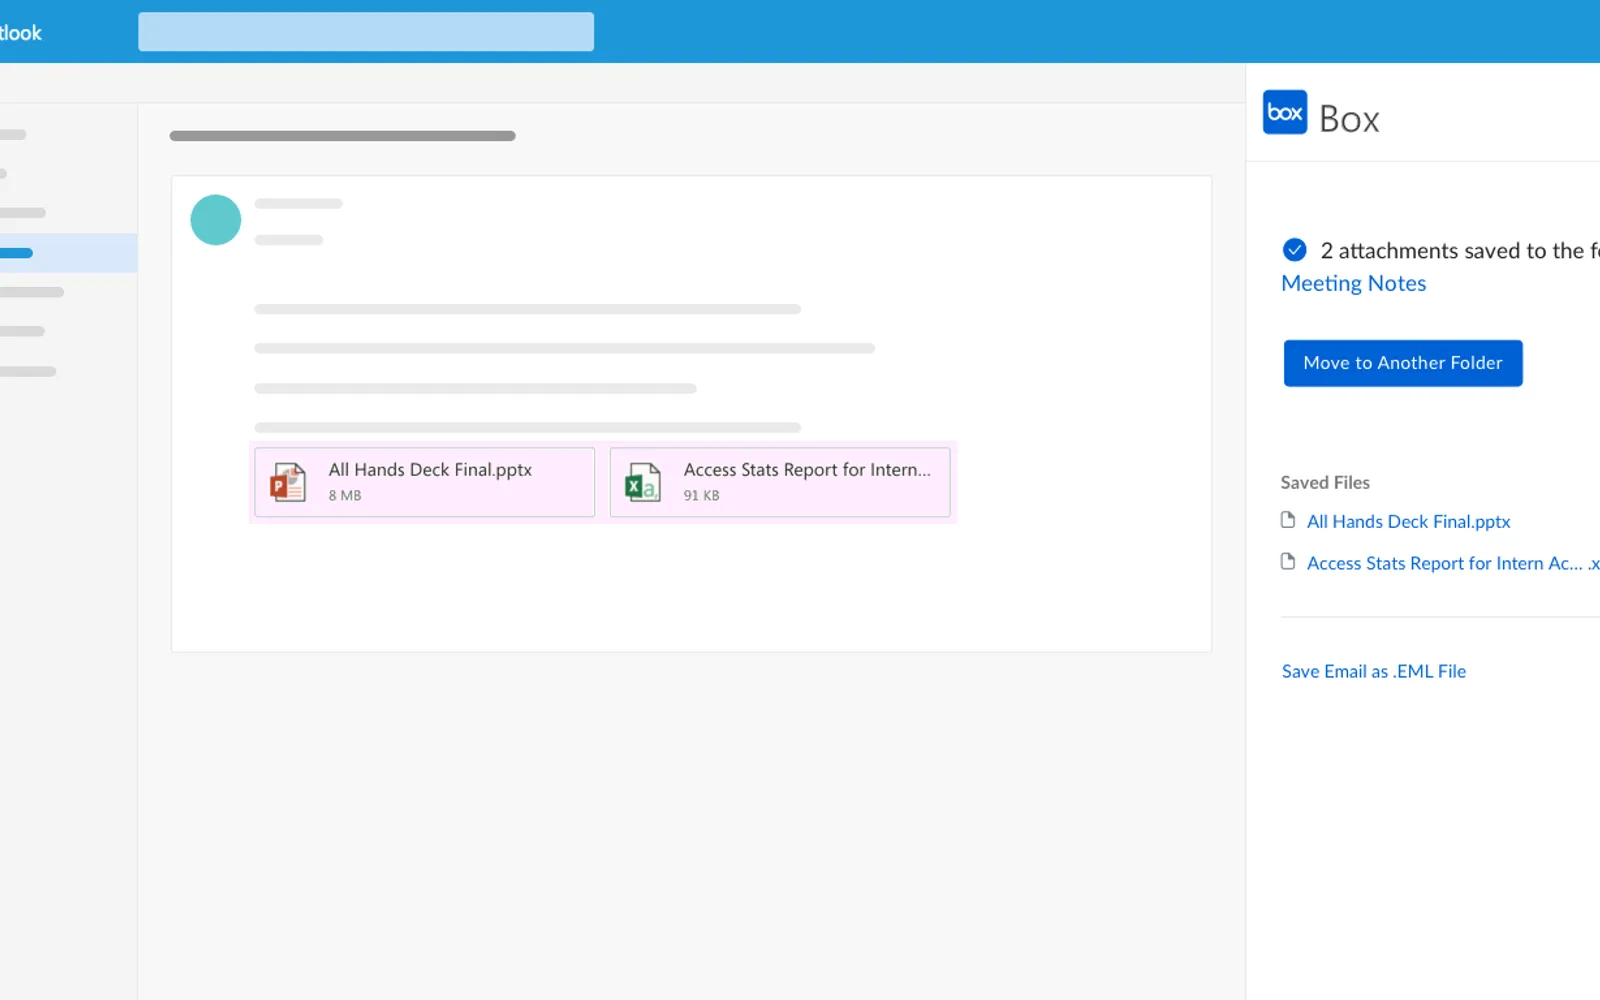Click the document icon beside All Hands Deck Final.pptx
Screen dimensions: 1600x1000
click(x=1288, y=520)
